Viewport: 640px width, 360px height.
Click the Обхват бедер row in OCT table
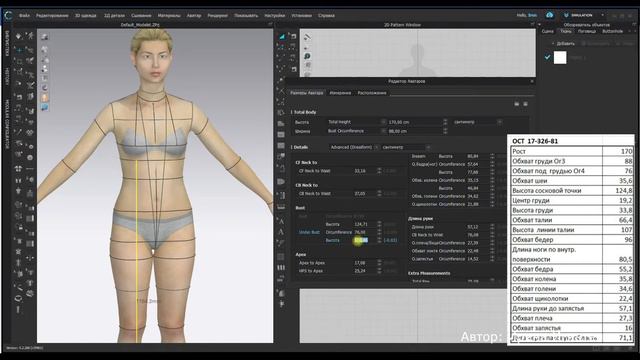pyautogui.click(x=571, y=240)
